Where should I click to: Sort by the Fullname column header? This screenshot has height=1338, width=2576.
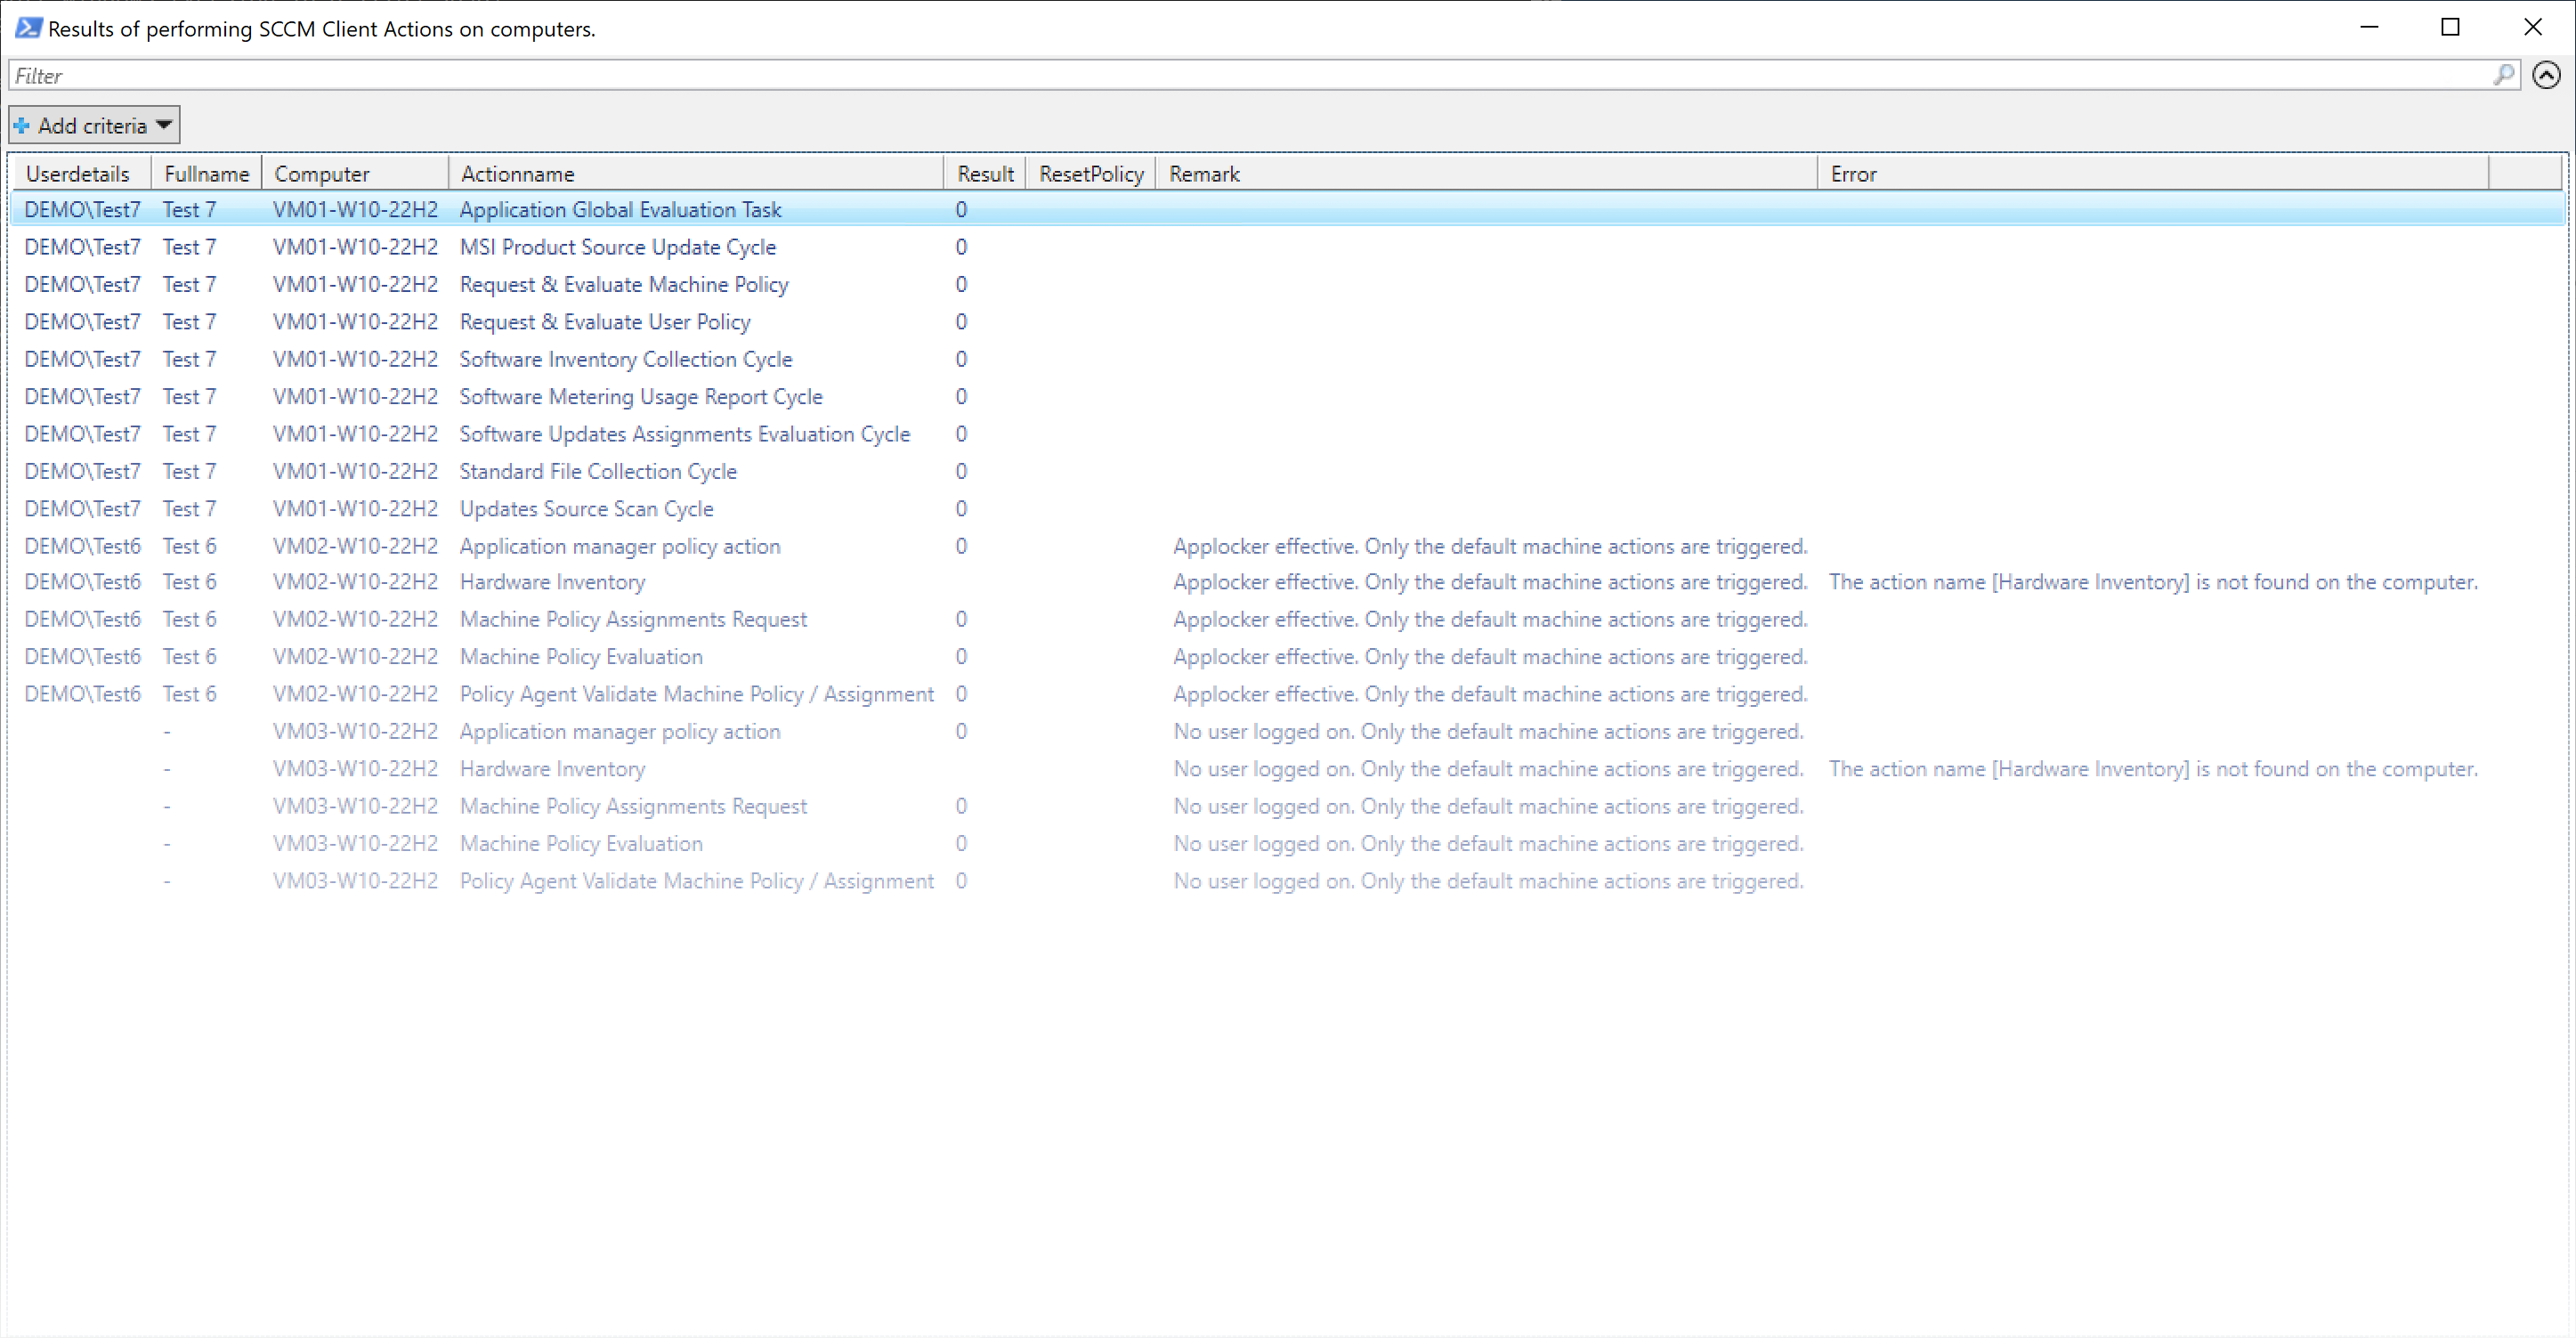[206, 174]
